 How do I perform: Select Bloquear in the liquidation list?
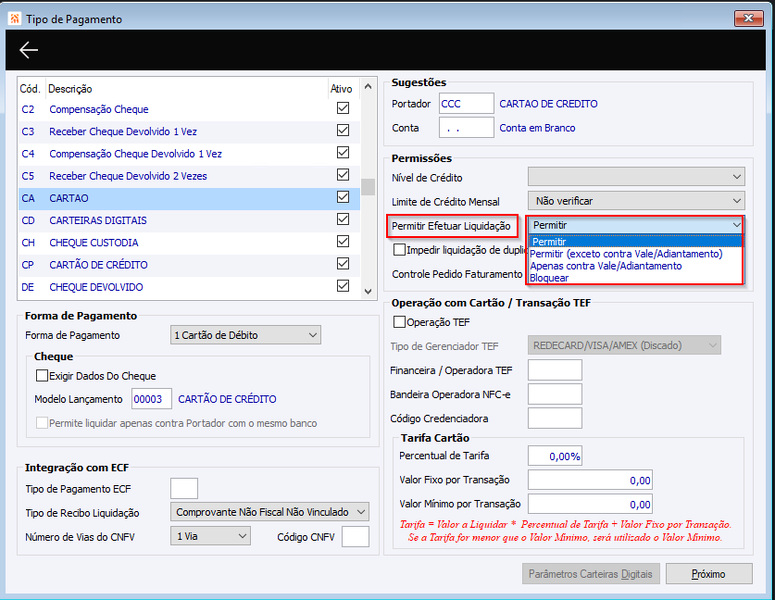(x=635, y=278)
